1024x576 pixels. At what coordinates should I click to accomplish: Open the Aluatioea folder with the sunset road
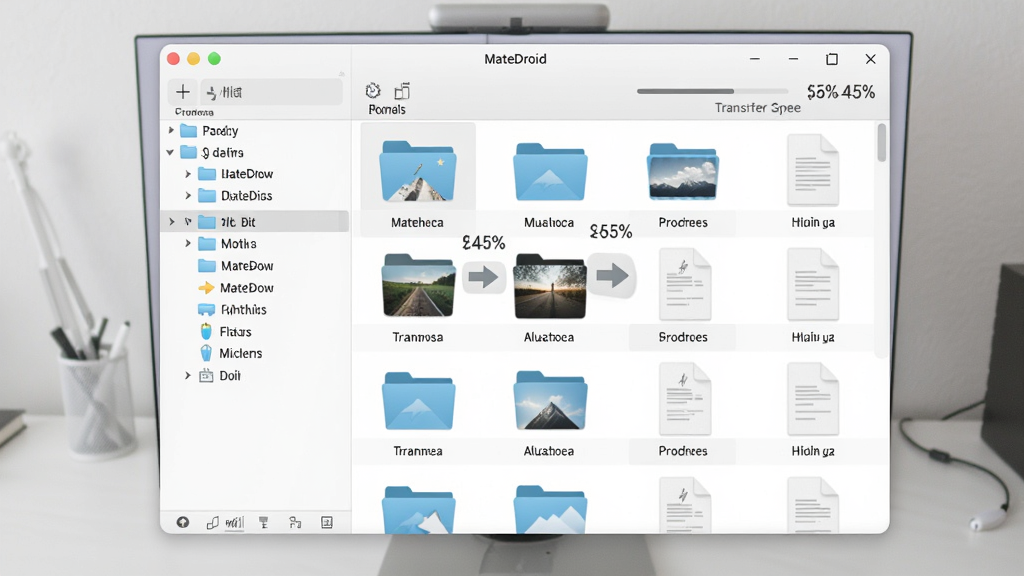(550, 285)
